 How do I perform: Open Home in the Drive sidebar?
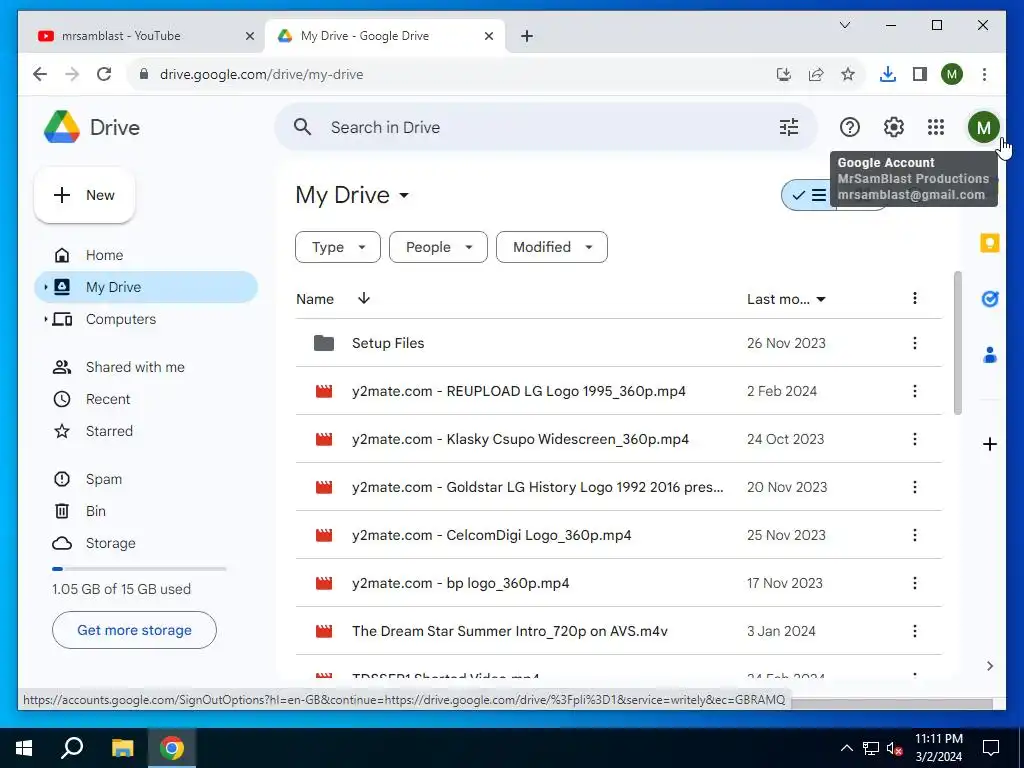[x=146, y=255]
